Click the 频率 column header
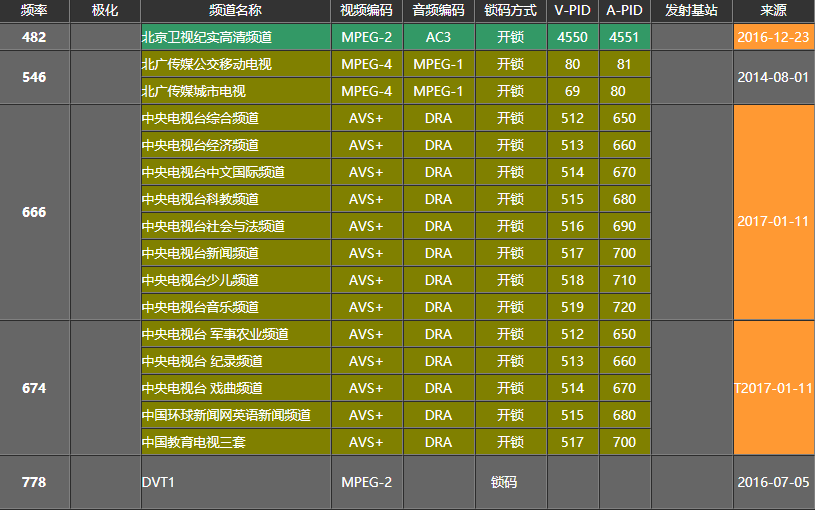Image resolution: width=815 pixels, height=510 pixels. coord(34,10)
